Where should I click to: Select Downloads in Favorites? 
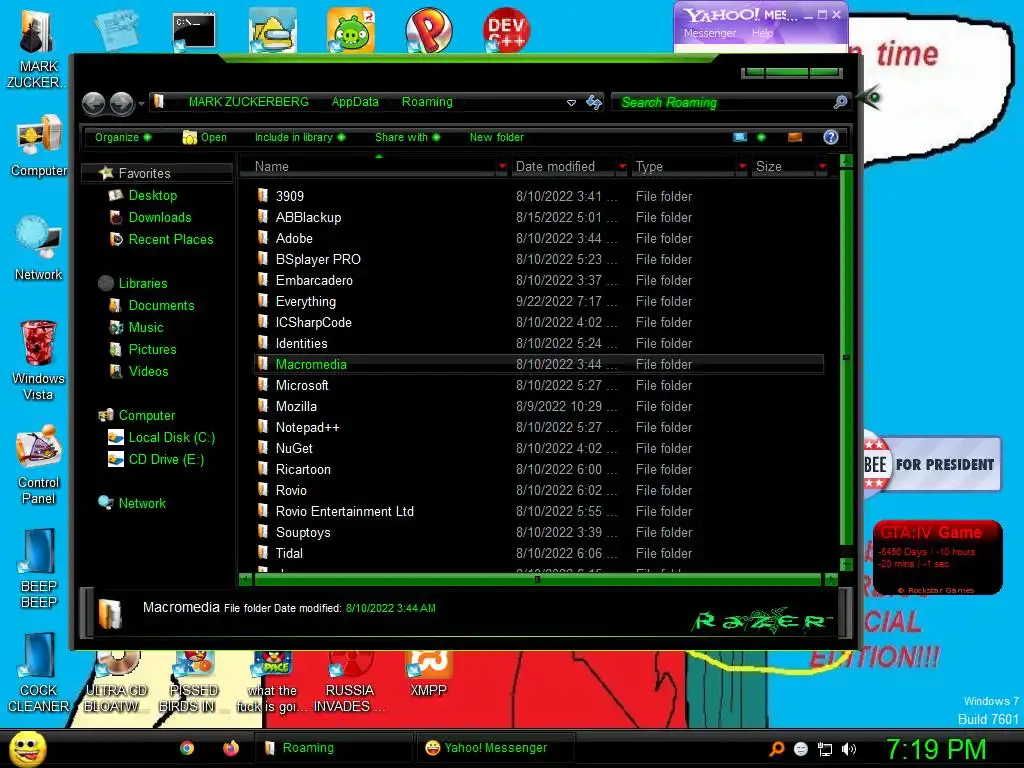pyautogui.click(x=160, y=217)
